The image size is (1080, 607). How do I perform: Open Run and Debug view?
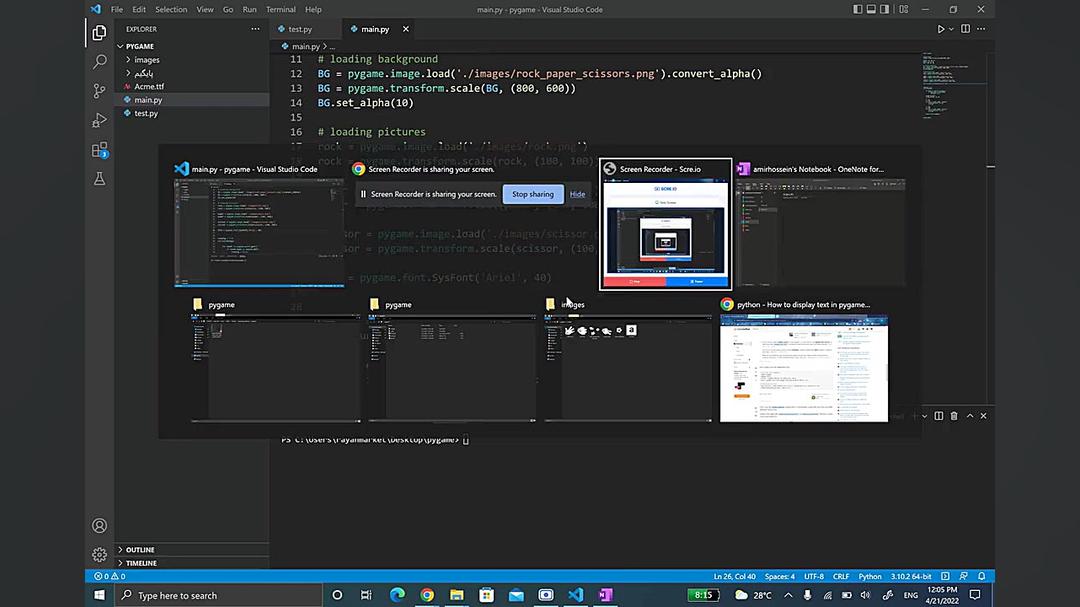click(x=99, y=120)
